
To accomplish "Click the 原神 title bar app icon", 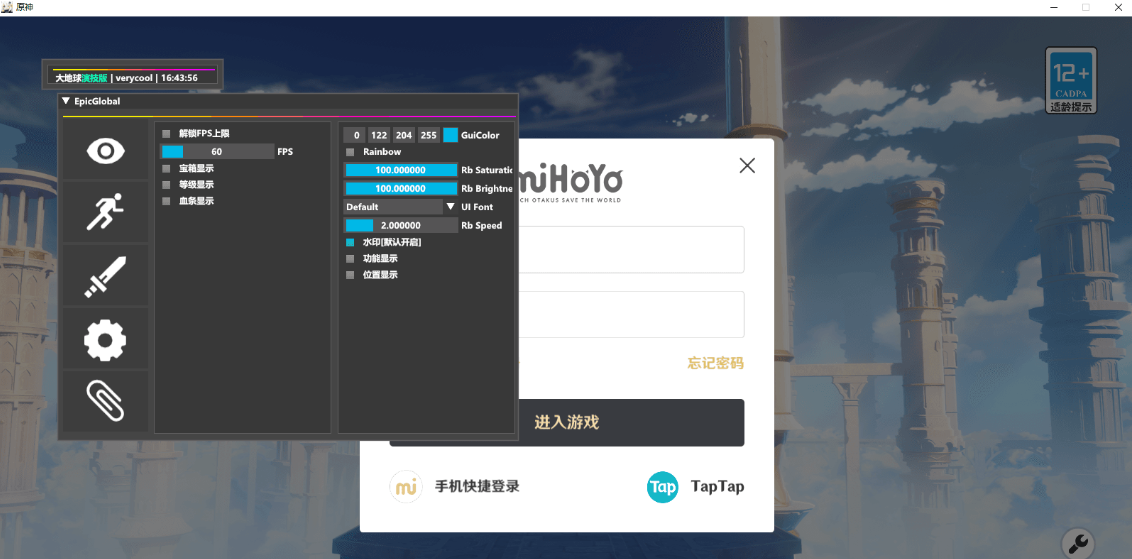I will coord(7,7).
